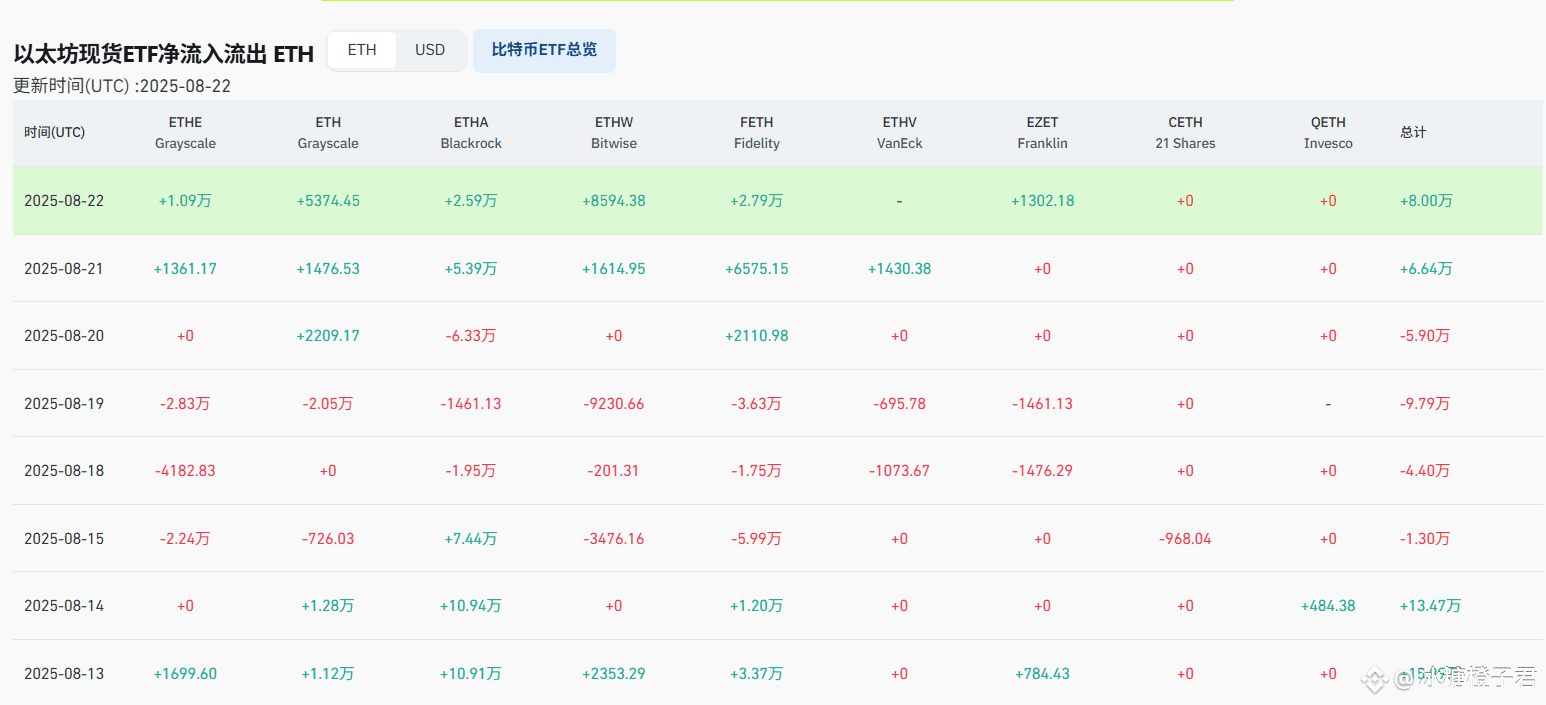The height and width of the screenshot is (705, 1546).
Task: Click the ETHA Blackrock column header
Action: point(471,132)
